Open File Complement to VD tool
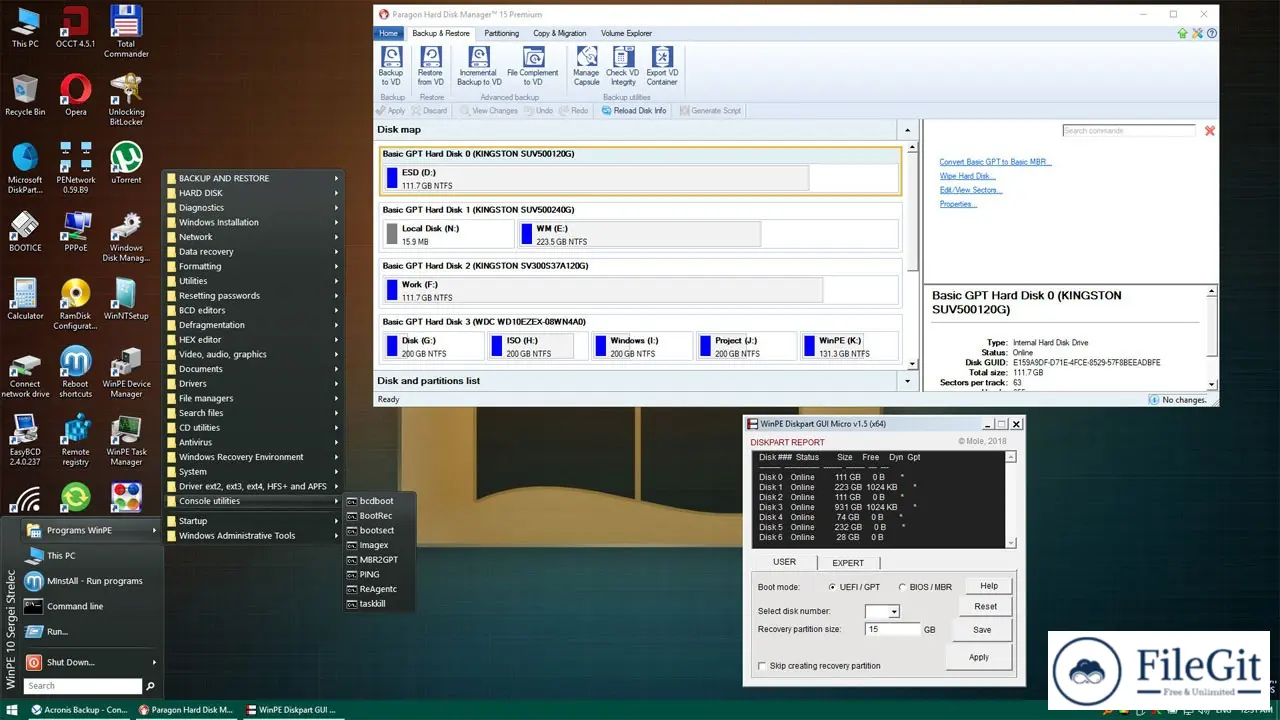This screenshot has width=1280, height=720. tap(532, 66)
